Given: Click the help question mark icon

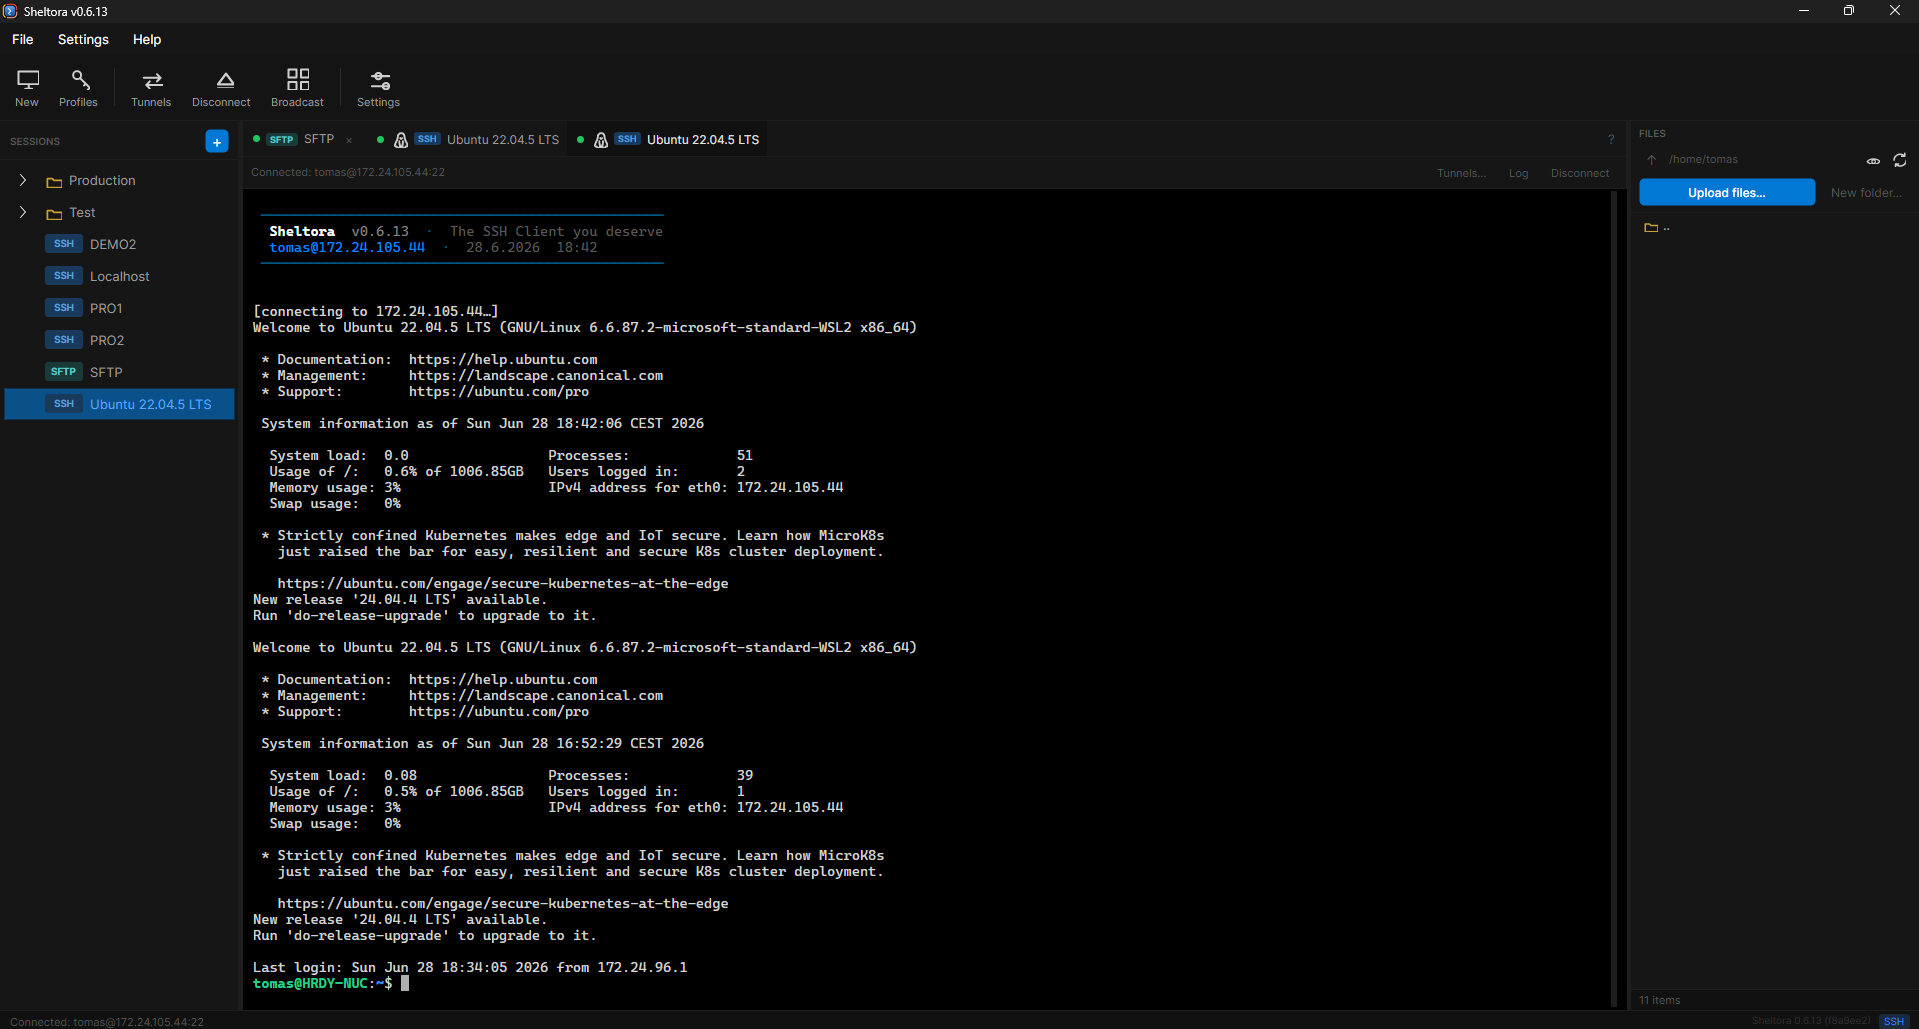Looking at the screenshot, I should (x=1611, y=140).
